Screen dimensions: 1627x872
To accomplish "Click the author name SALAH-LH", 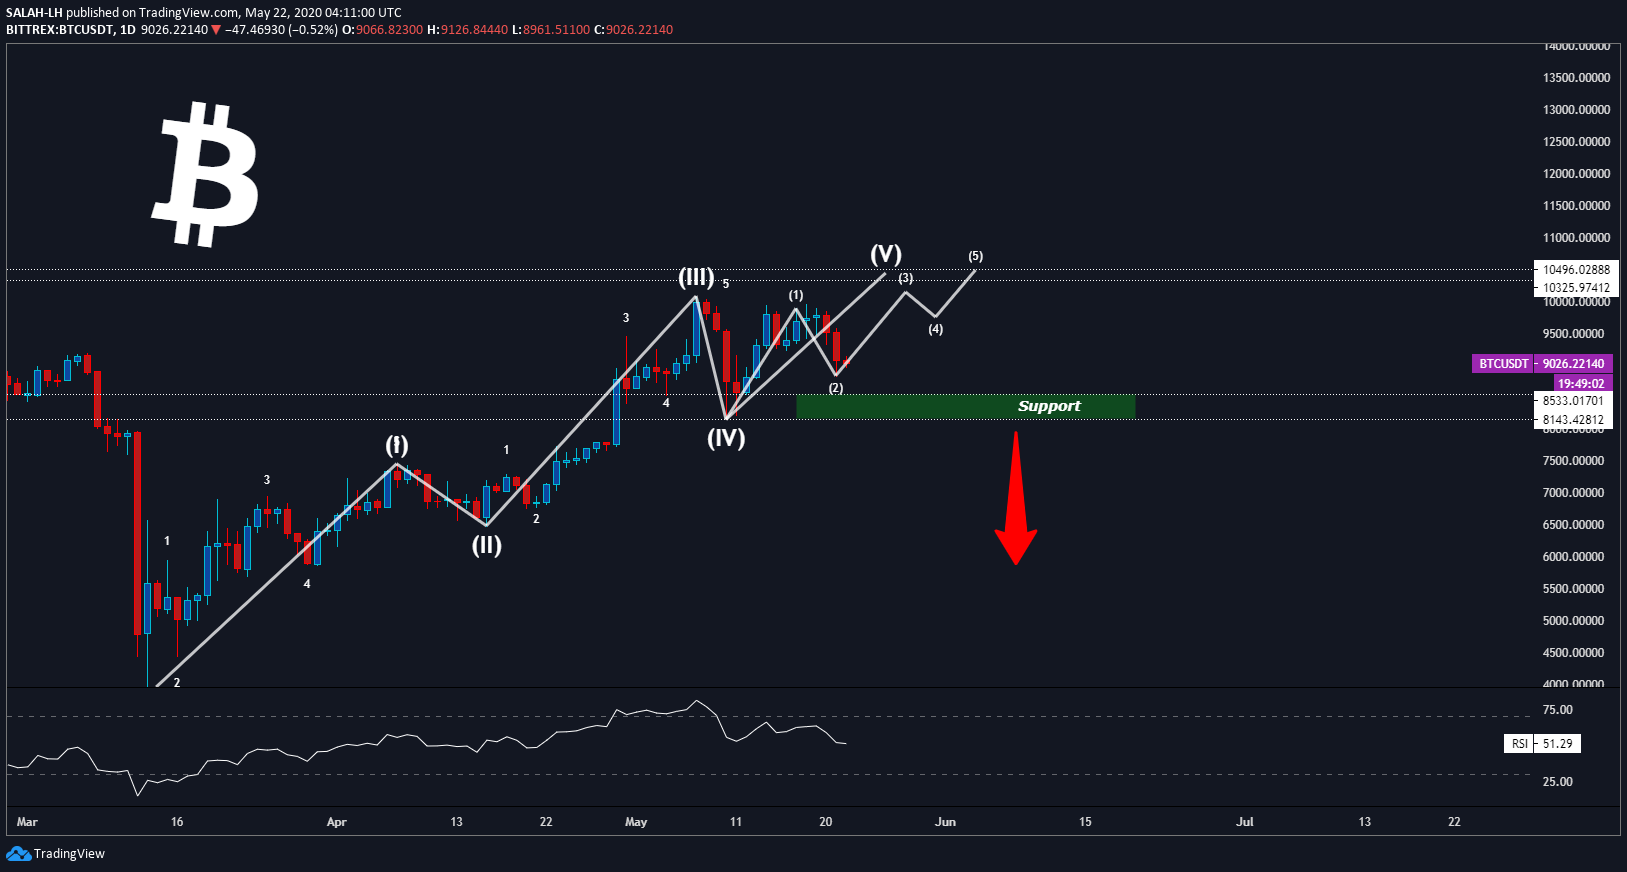I will coord(34,13).
